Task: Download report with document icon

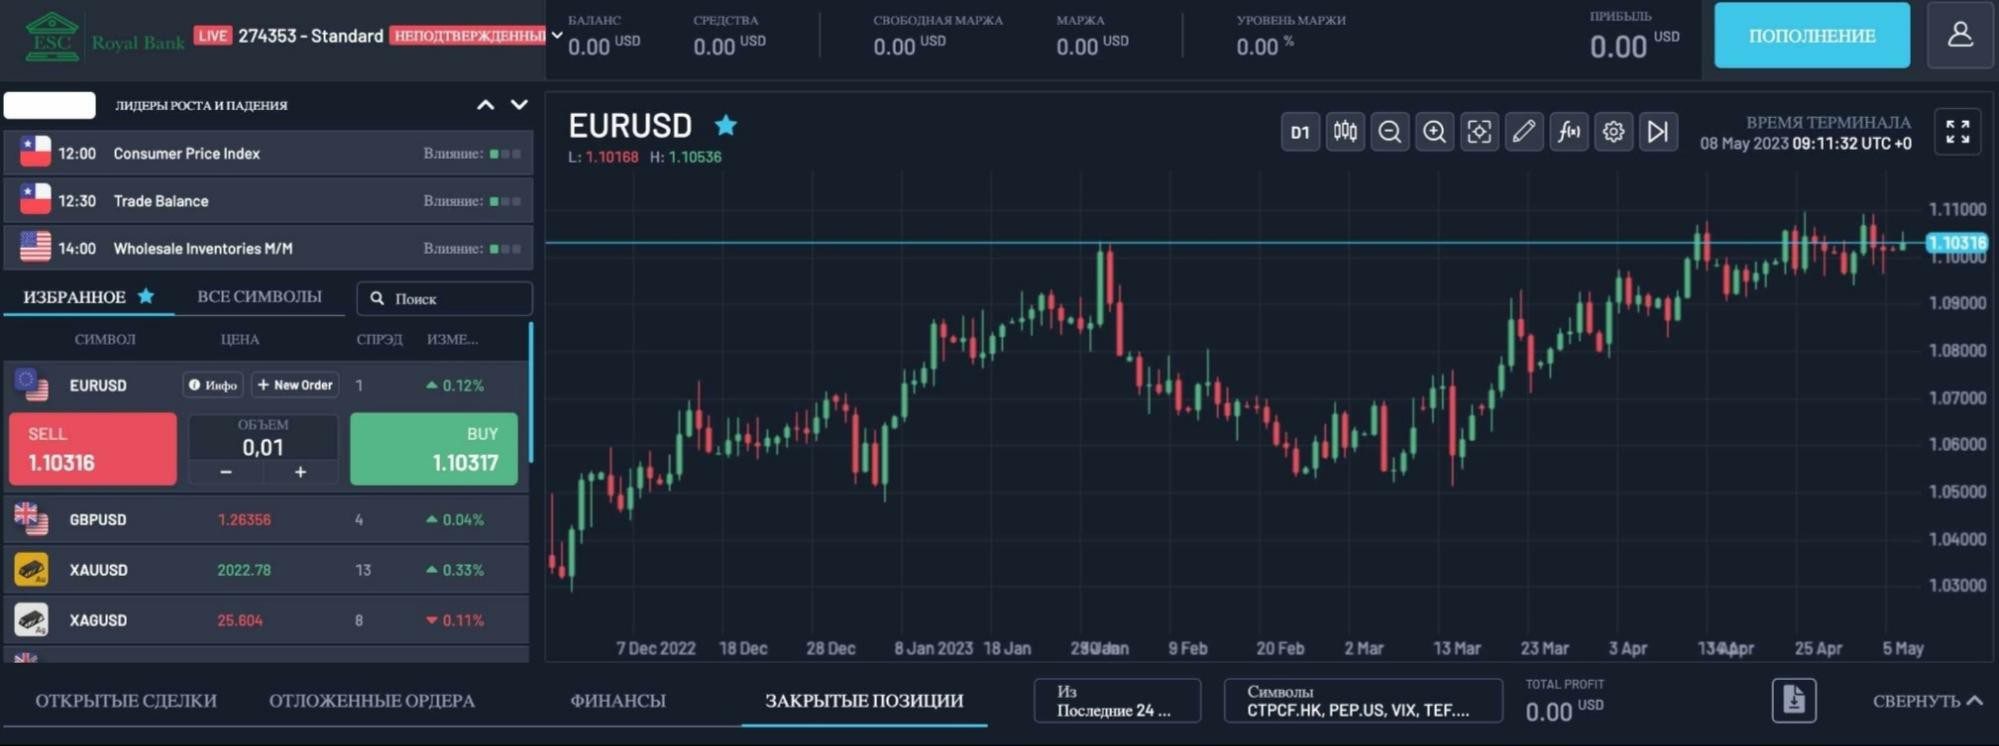Action: (x=1794, y=701)
